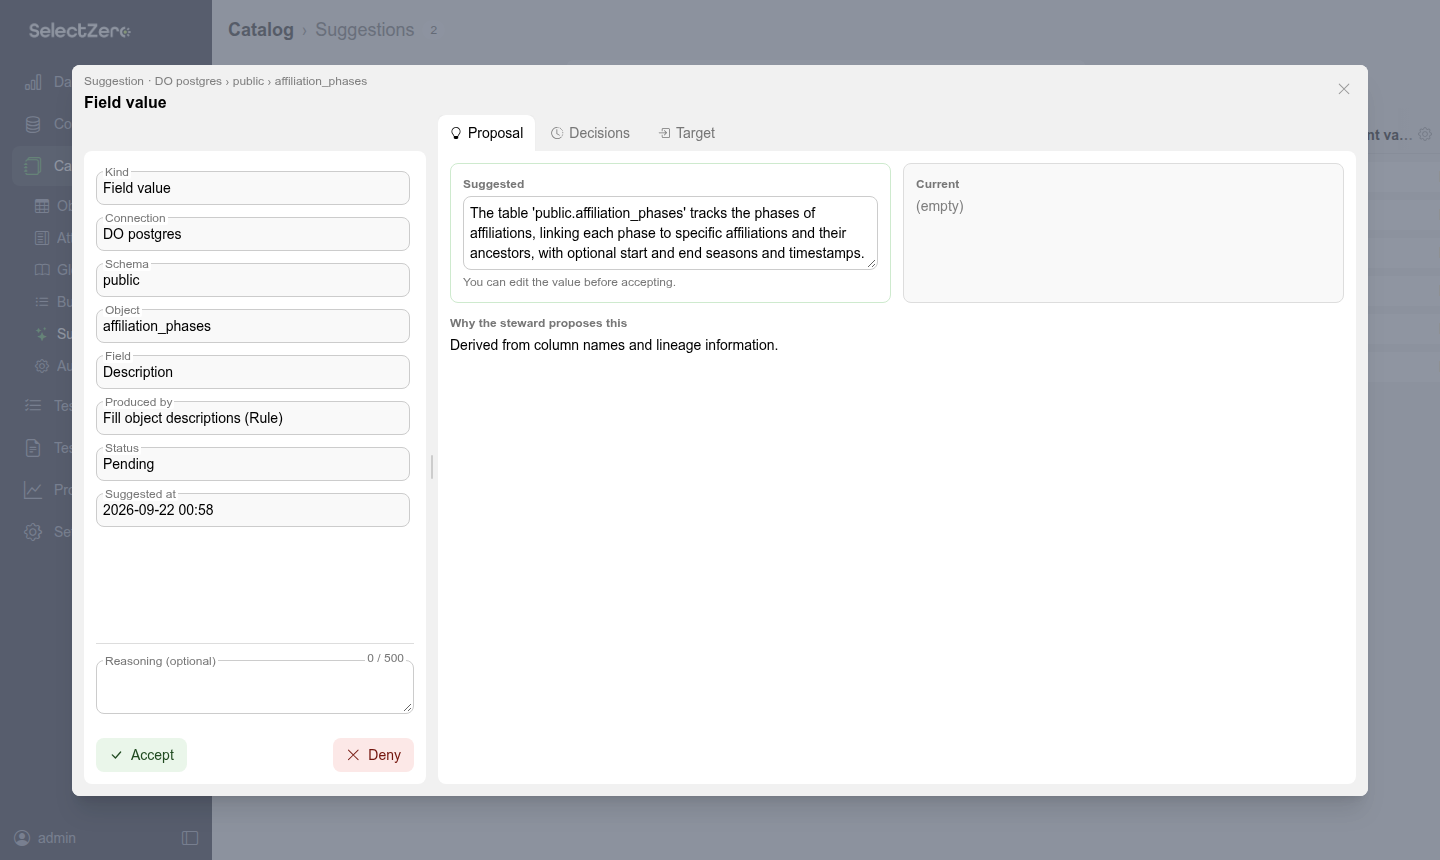The height and width of the screenshot is (860, 1440).
Task: Click the Catalog breadcrumb link
Action: pyautogui.click(x=261, y=30)
